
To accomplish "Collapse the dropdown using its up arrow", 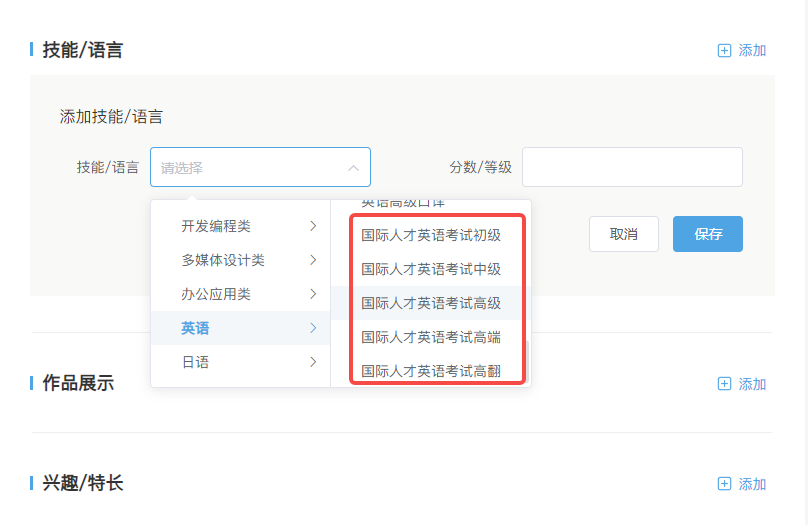I will pos(354,168).
